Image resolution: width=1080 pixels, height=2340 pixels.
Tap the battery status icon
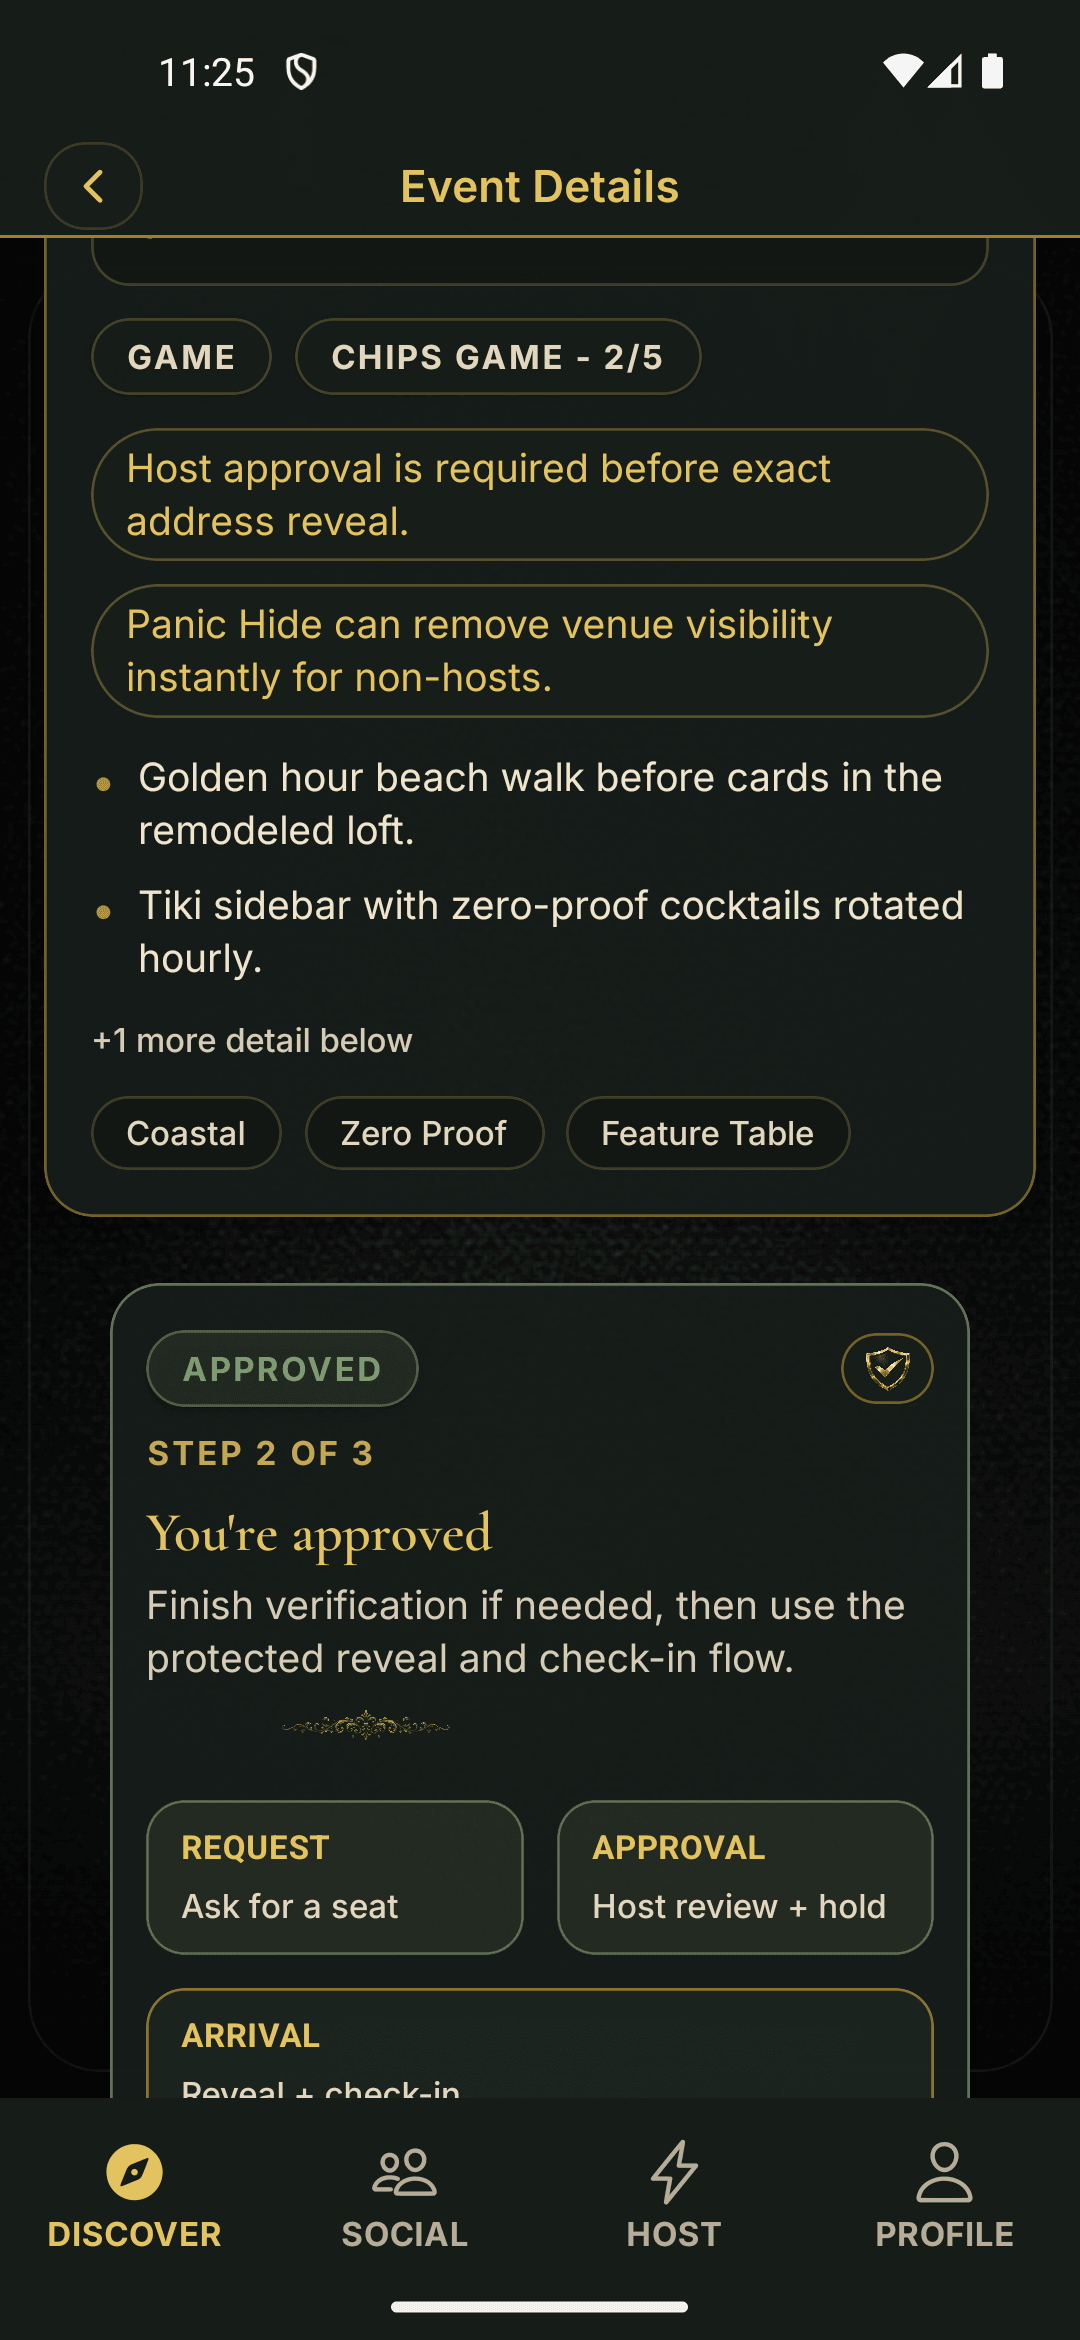click(x=992, y=72)
